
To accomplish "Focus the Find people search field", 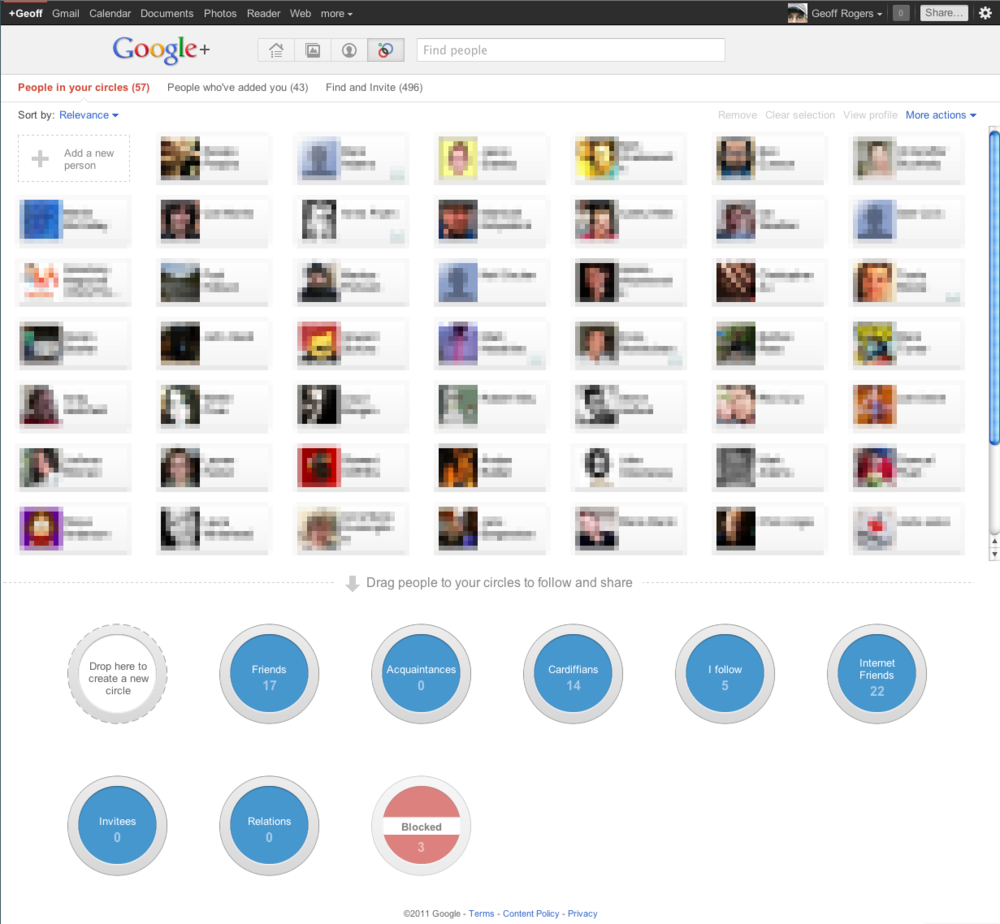I will pos(570,50).
